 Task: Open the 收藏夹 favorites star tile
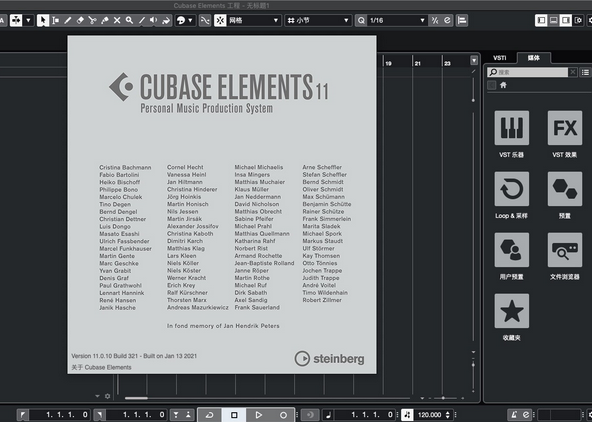[512, 311]
